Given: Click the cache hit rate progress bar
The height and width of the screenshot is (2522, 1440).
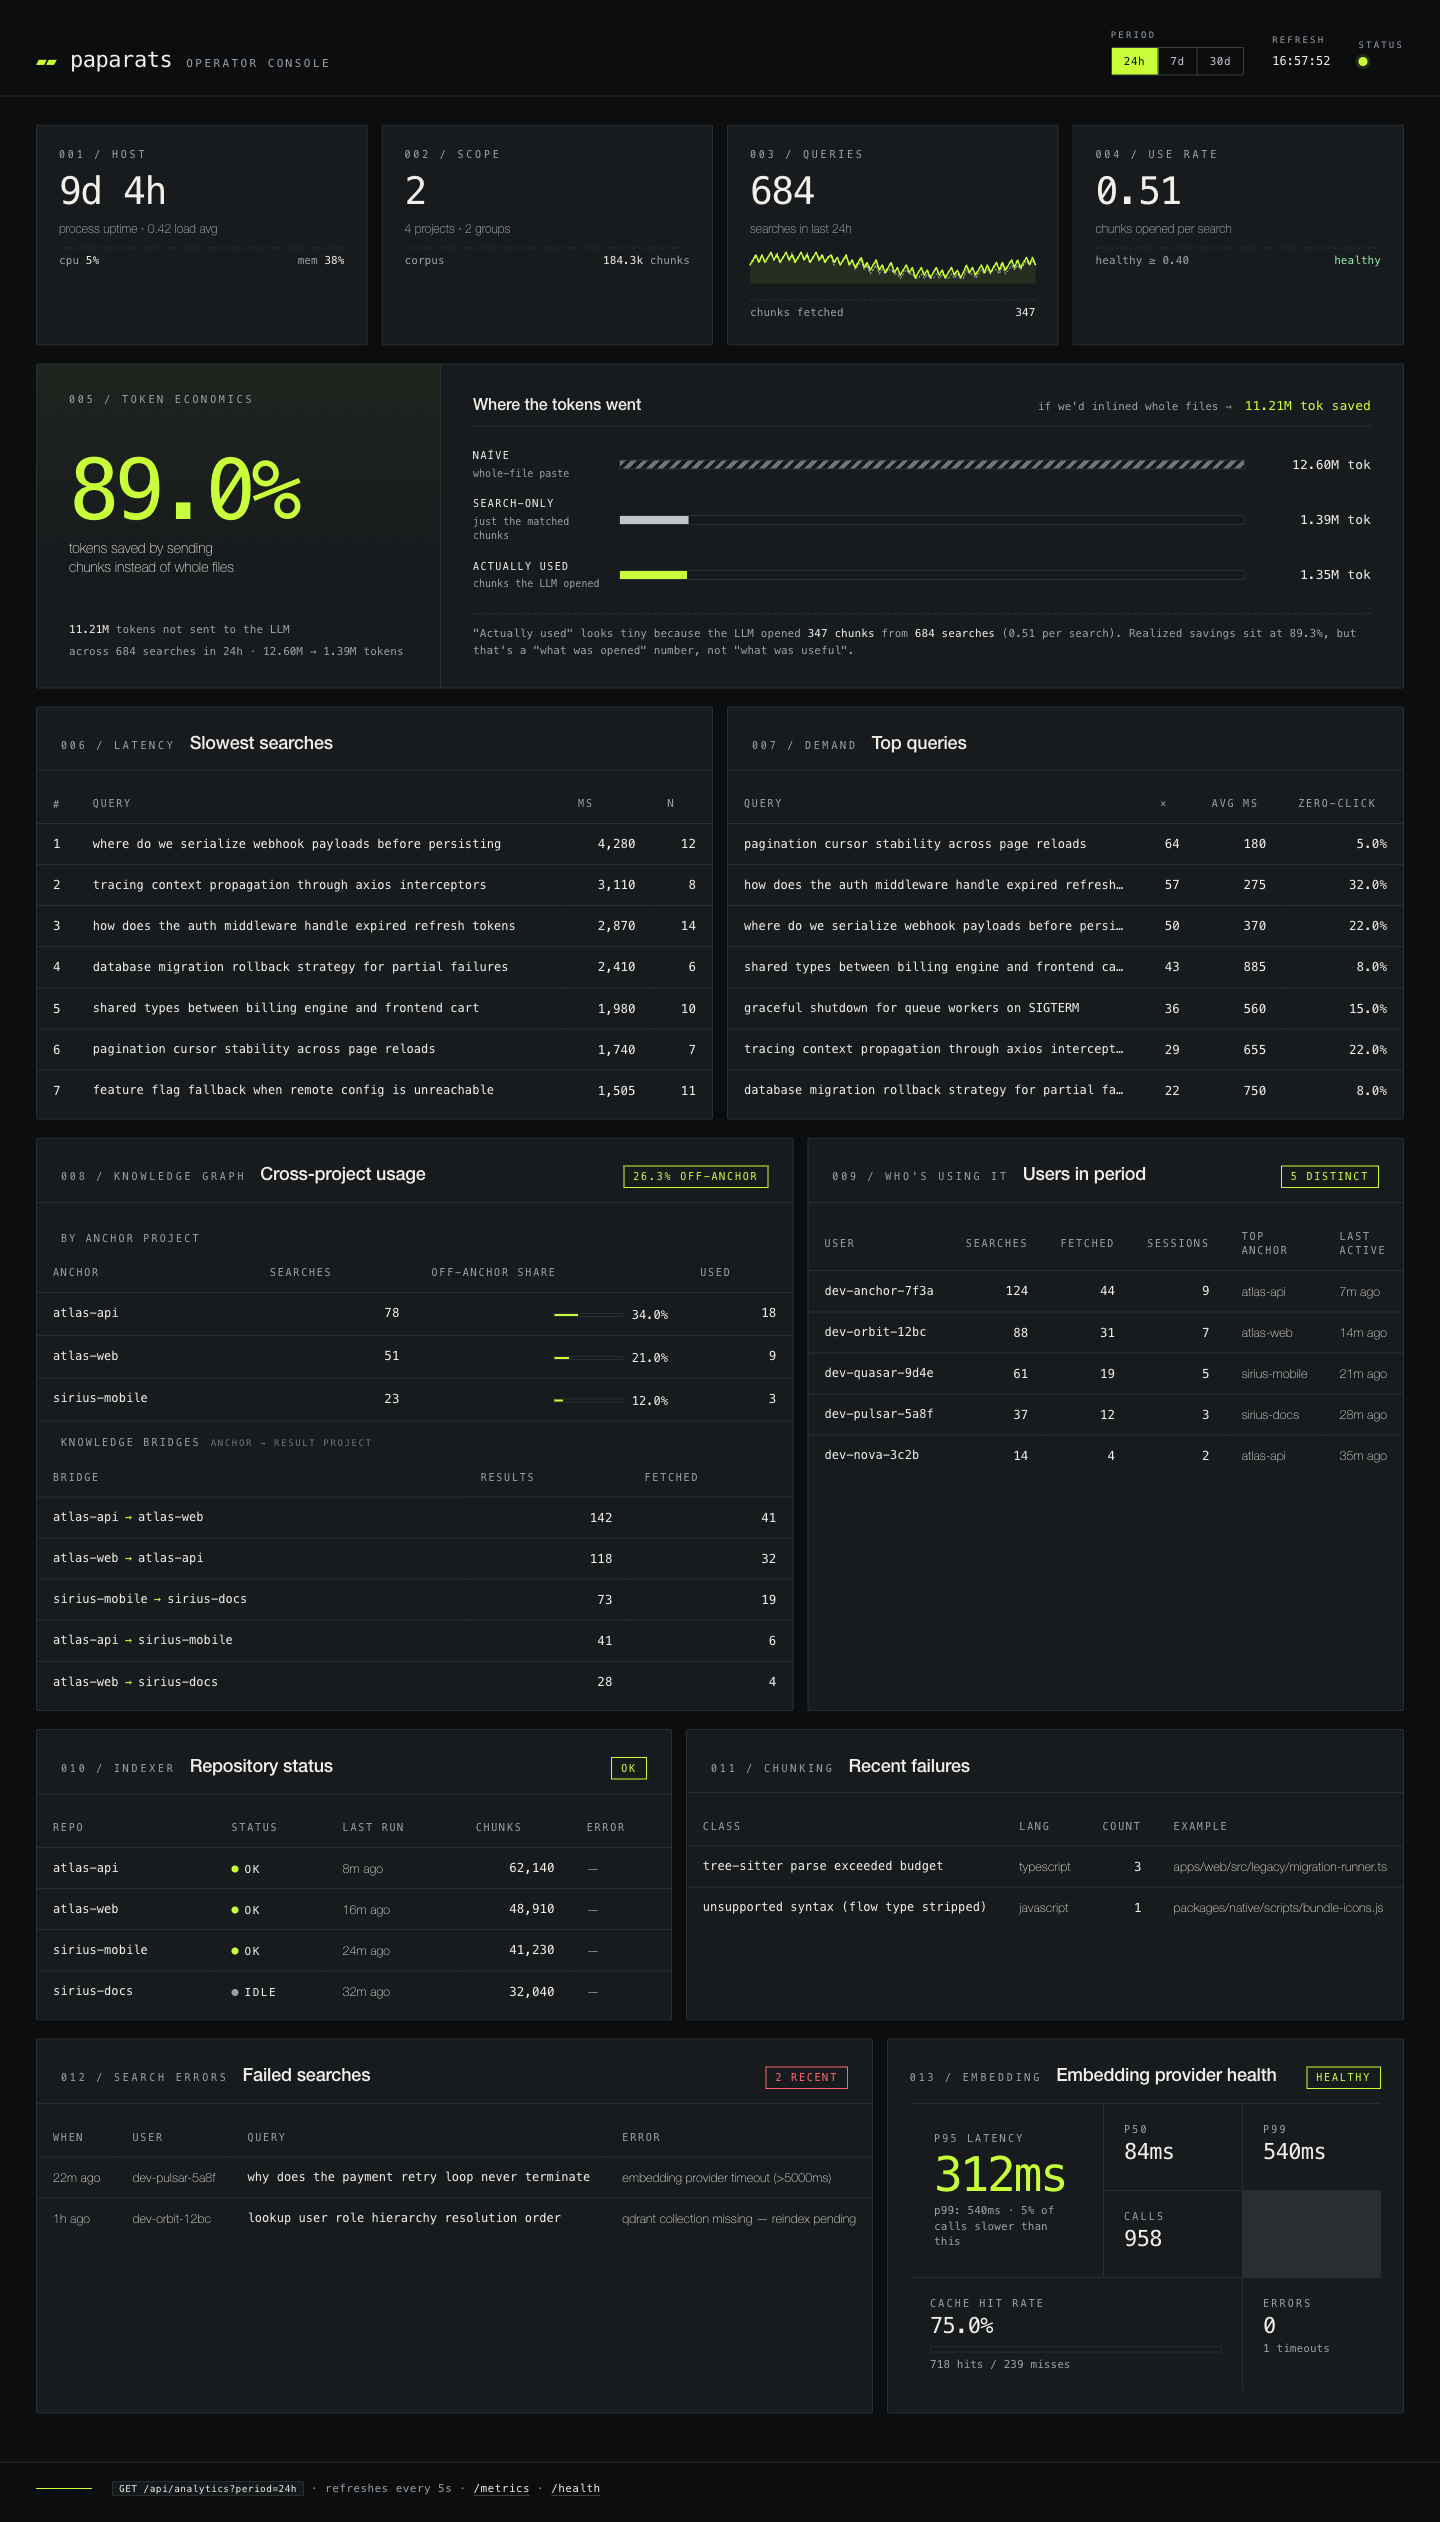Looking at the screenshot, I should 1076,2349.
